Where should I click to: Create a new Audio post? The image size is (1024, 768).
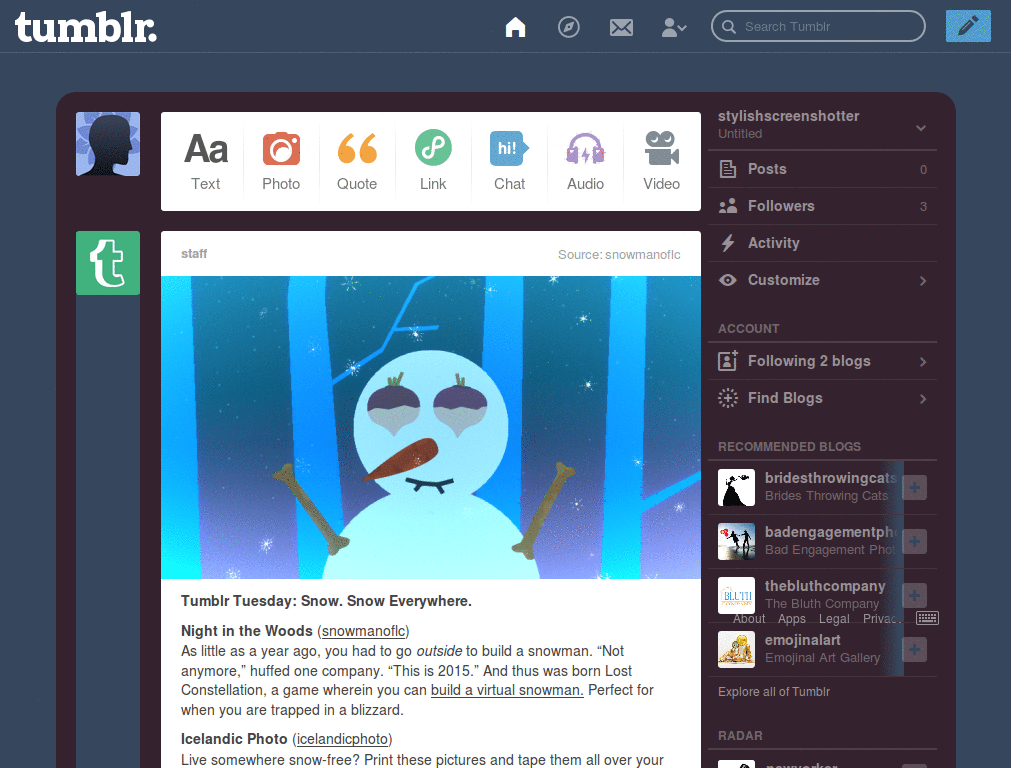(585, 161)
